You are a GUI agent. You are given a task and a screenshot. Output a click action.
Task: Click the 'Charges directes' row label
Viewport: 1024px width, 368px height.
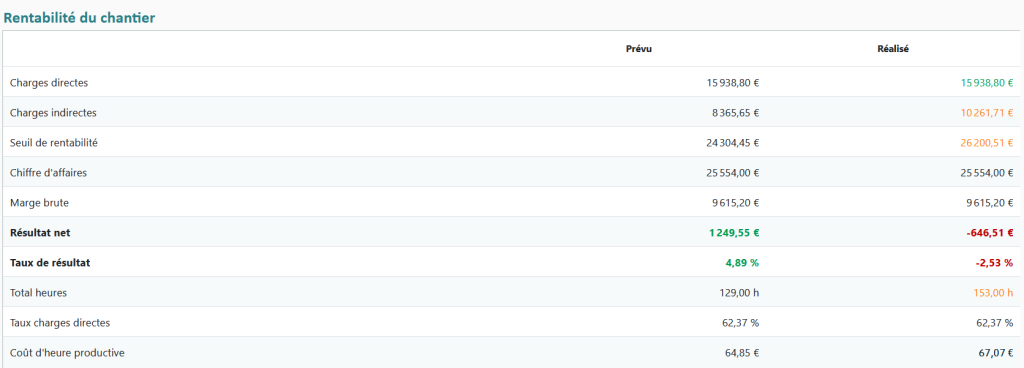click(x=49, y=83)
